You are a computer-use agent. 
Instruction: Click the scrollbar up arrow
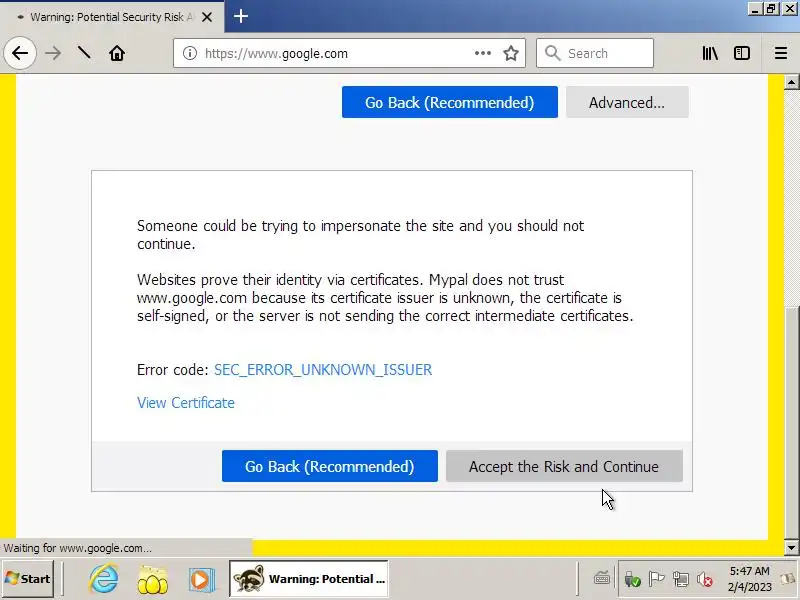791,82
